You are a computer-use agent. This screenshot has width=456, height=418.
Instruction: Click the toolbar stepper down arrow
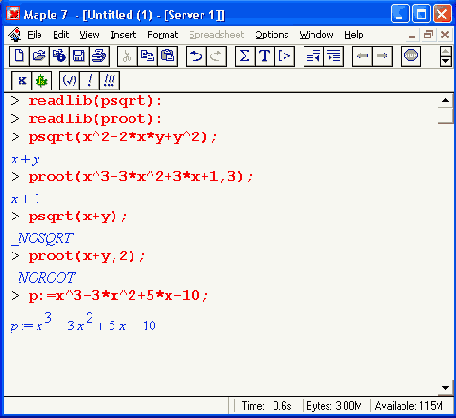(x=446, y=61)
